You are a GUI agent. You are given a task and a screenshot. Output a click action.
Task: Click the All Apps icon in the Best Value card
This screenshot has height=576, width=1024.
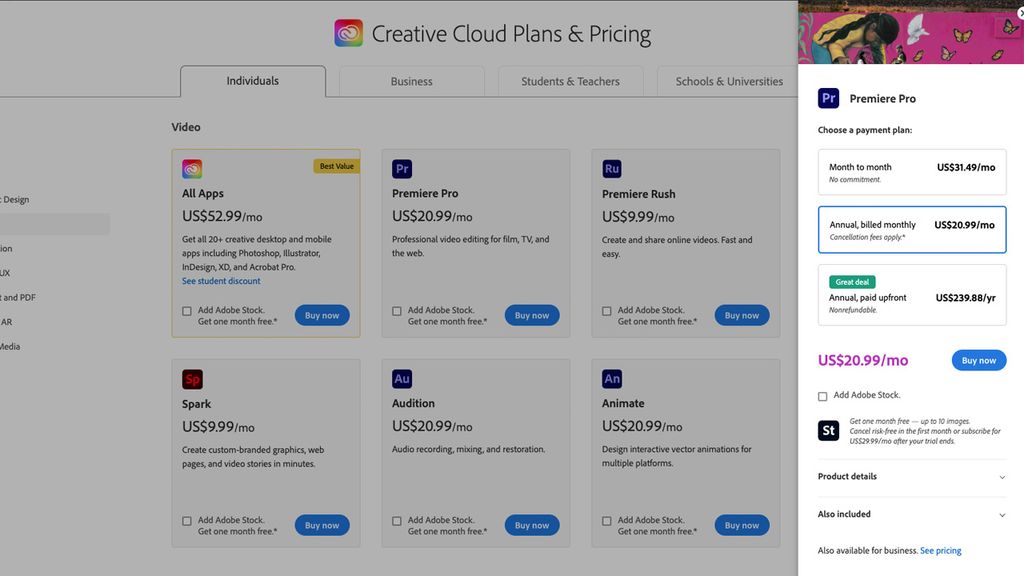pos(191,168)
